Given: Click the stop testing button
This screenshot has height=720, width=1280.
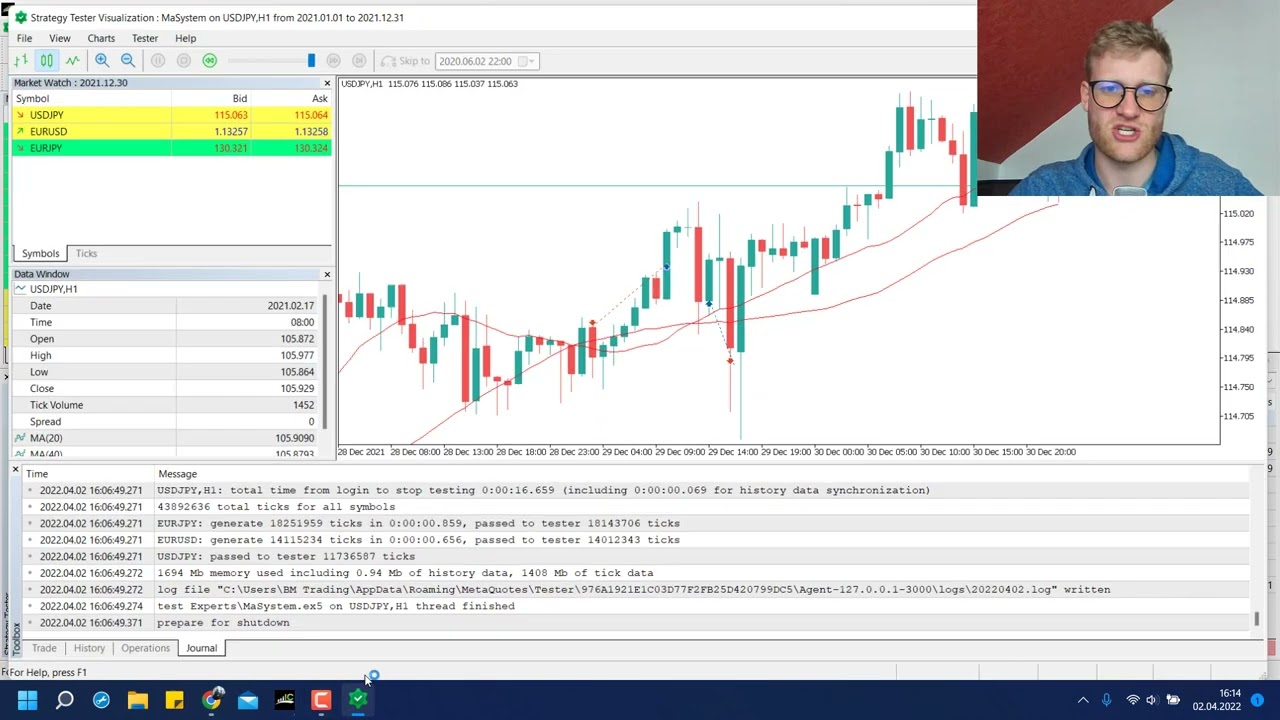Looking at the screenshot, I should point(183,61).
